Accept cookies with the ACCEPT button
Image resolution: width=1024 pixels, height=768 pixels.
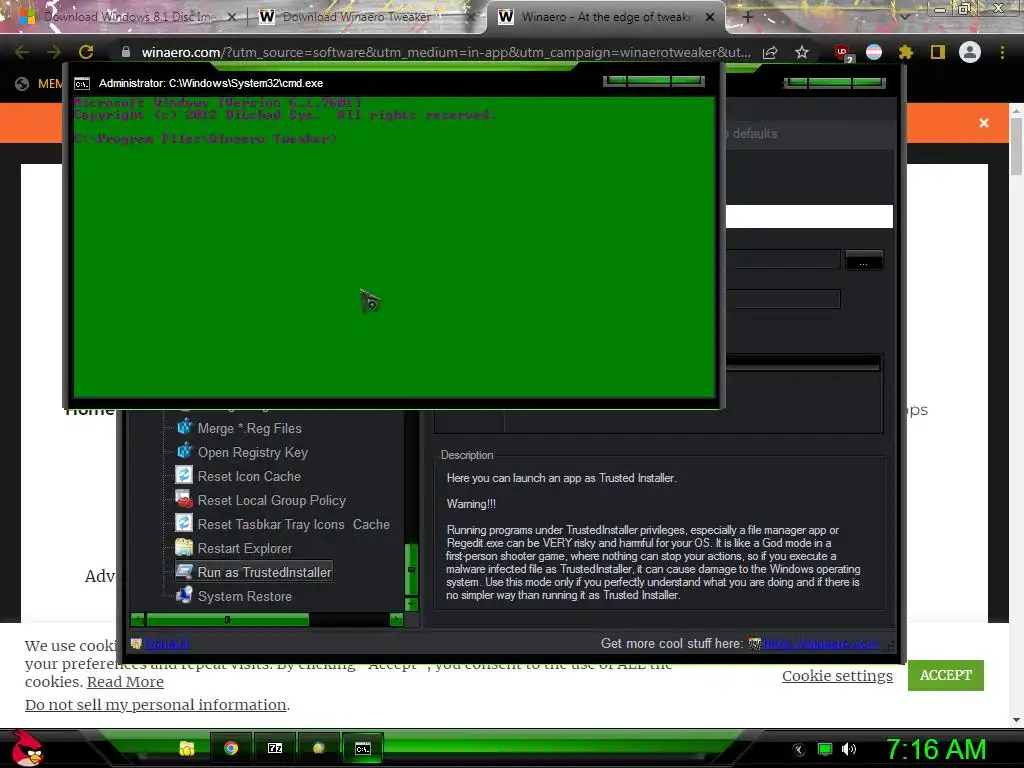pos(946,675)
